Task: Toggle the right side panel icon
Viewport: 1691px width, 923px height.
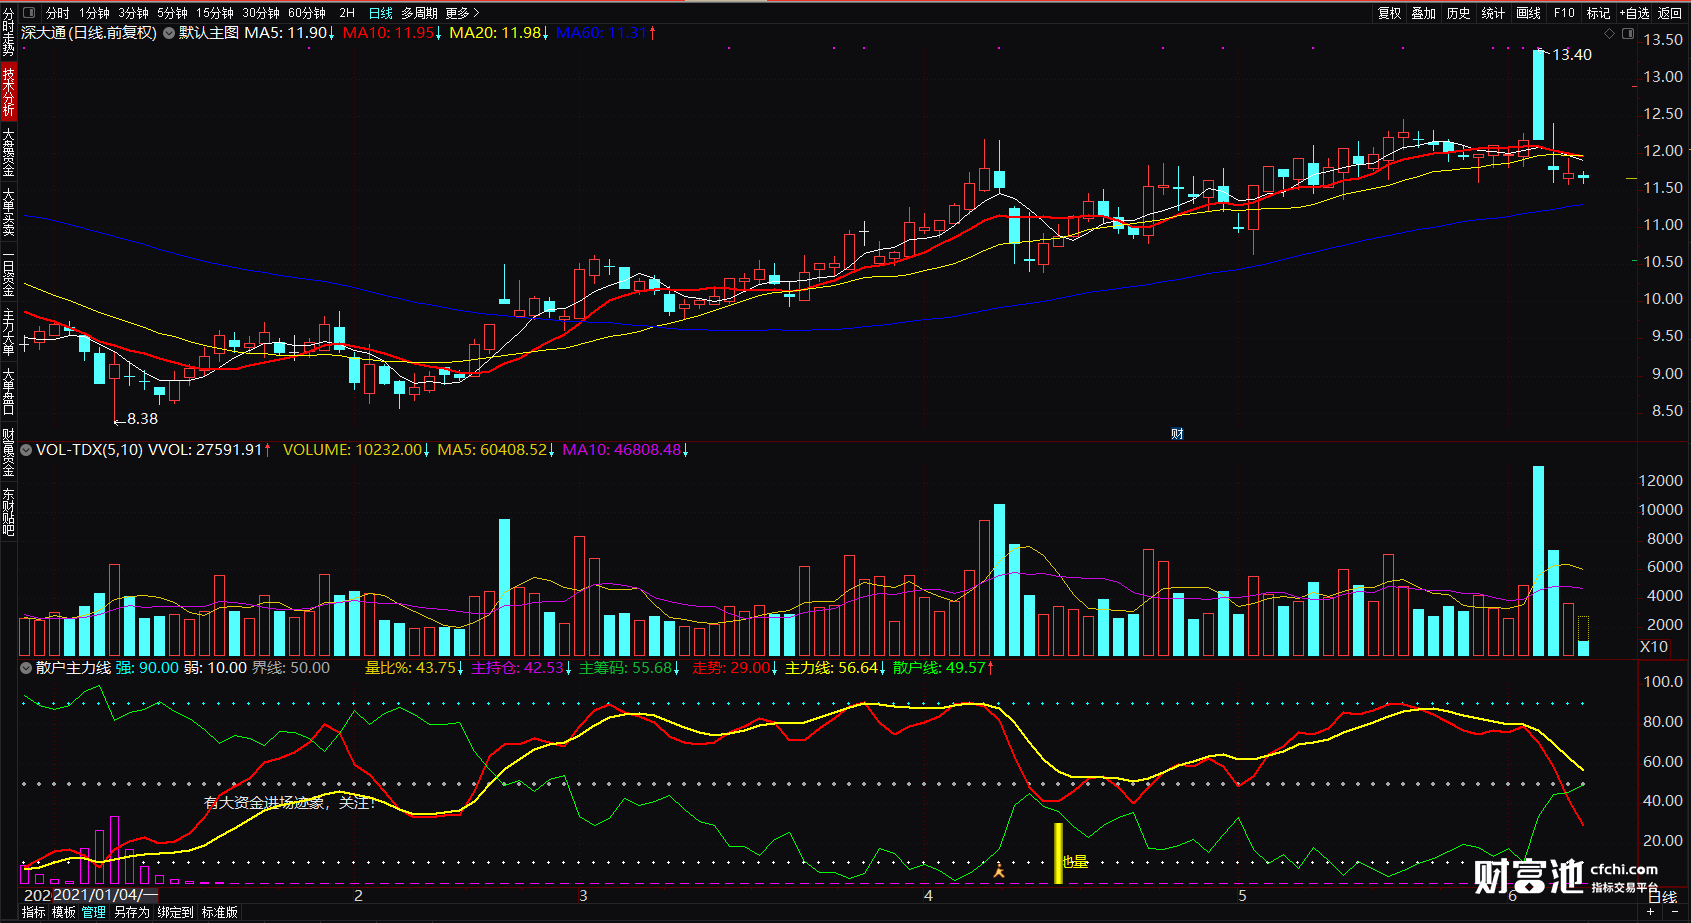Action: (1627, 33)
